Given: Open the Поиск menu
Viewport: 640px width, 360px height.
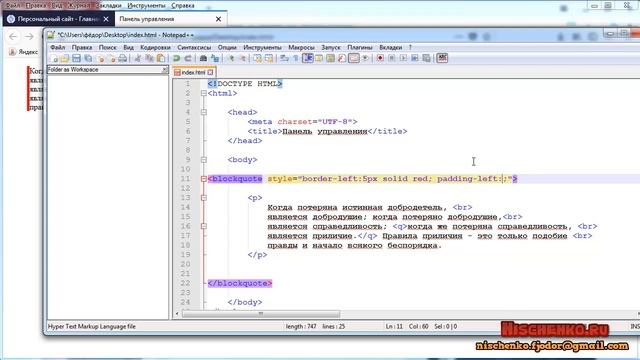Looking at the screenshot, I should click(107, 47).
